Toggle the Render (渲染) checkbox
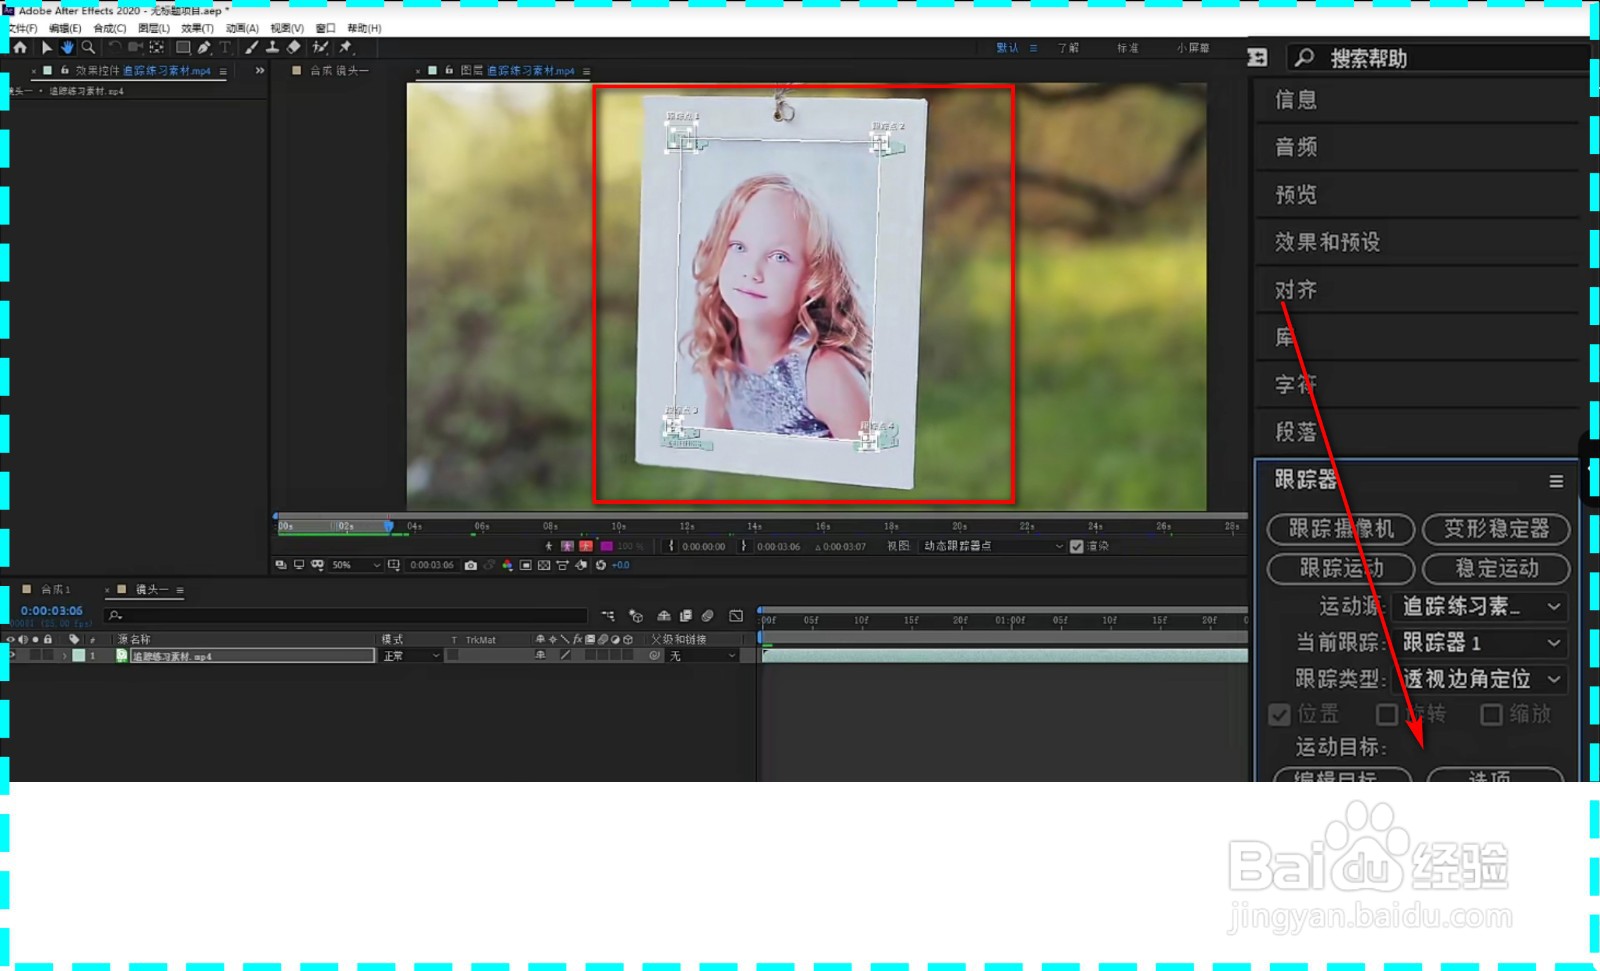Image resolution: width=1600 pixels, height=971 pixels. pos(1077,546)
